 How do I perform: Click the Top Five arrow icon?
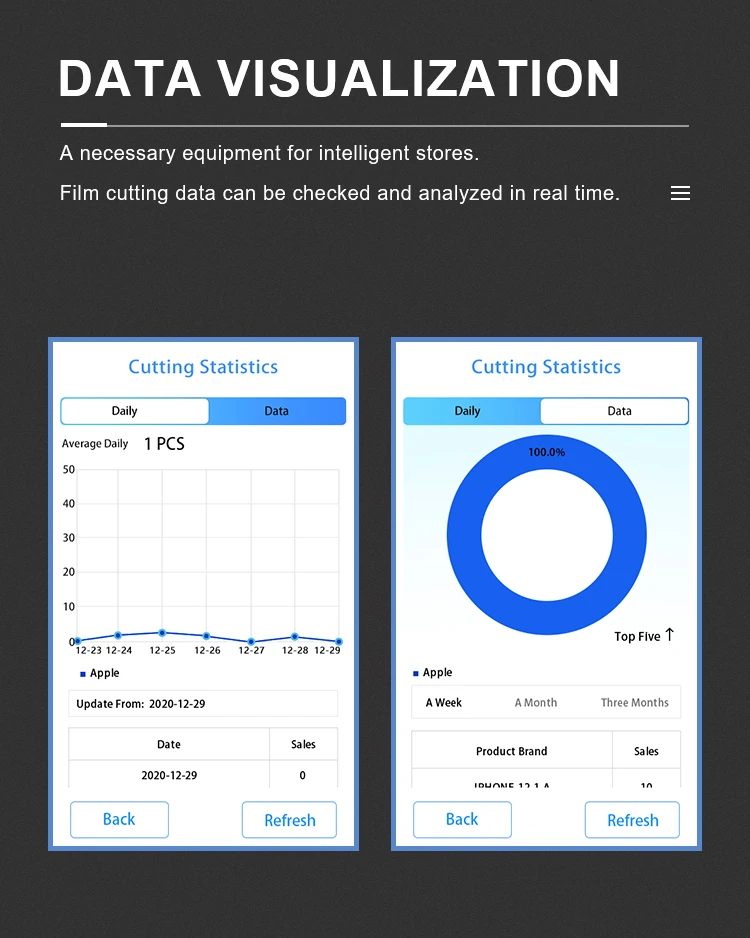pyautogui.click(x=669, y=635)
